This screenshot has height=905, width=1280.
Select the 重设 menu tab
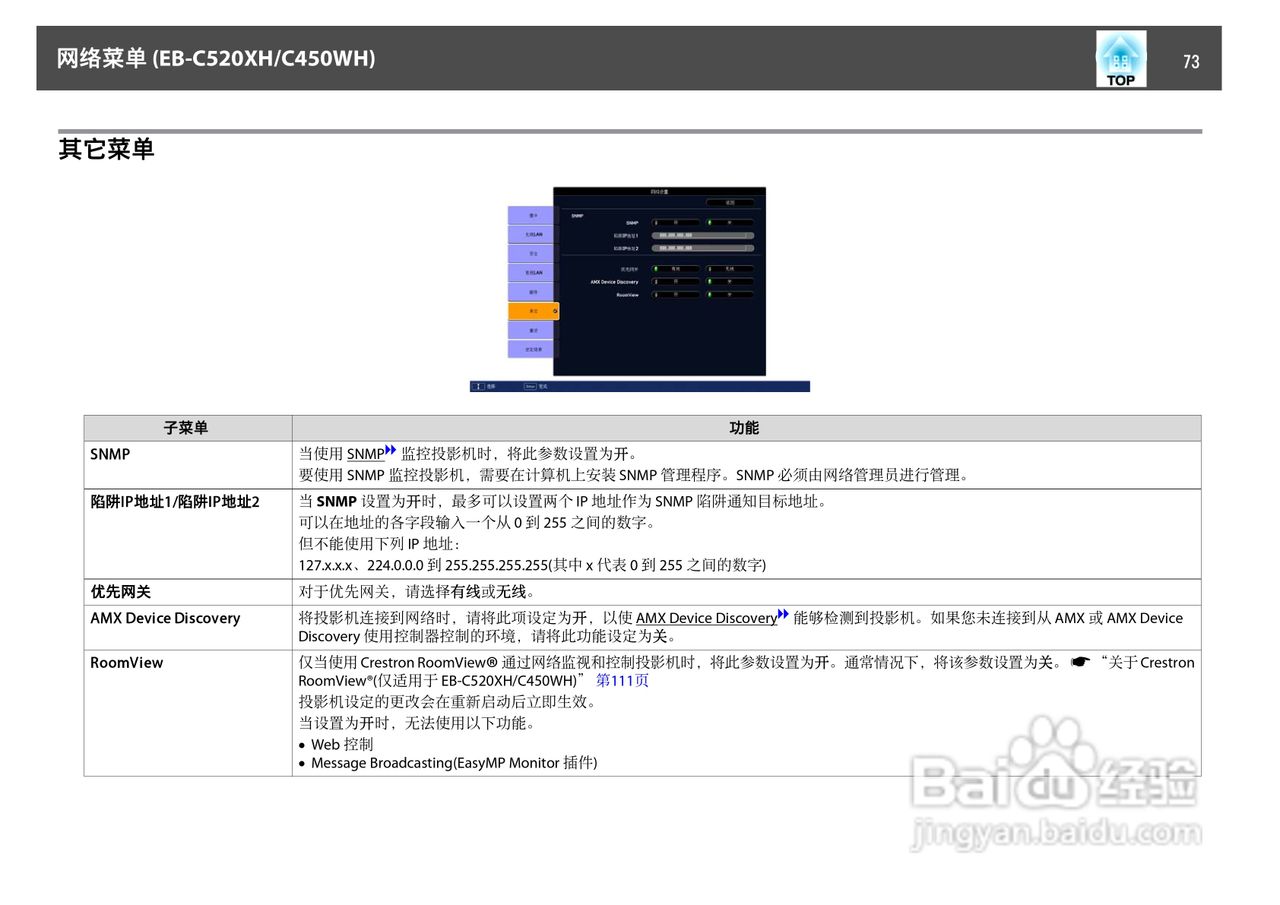click(x=530, y=330)
